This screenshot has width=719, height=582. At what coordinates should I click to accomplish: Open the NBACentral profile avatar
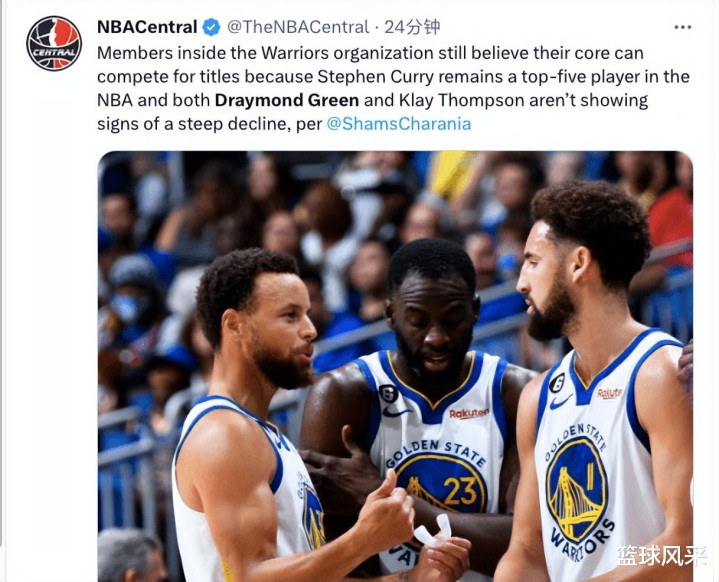tap(54, 44)
